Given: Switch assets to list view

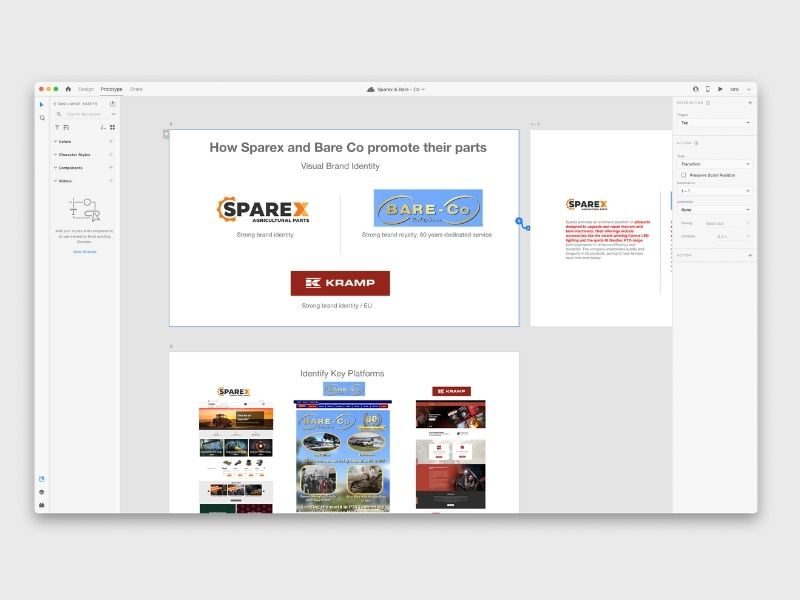Looking at the screenshot, I should click(104, 127).
